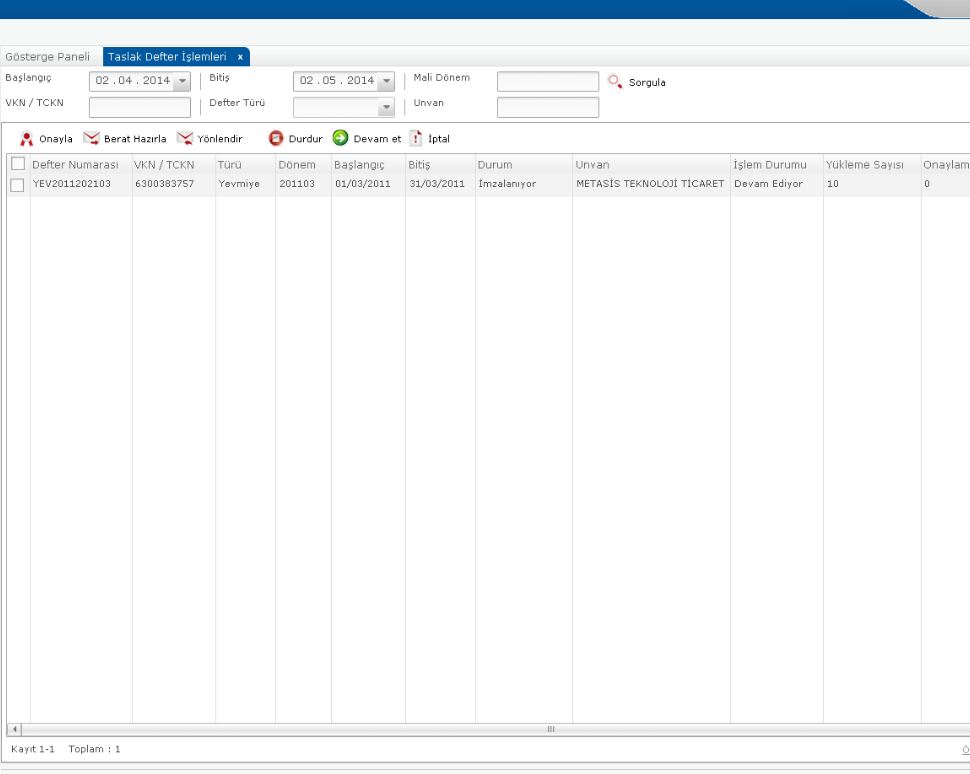
Task: Click the İmzalanıyor status cell
Action: click(507, 184)
